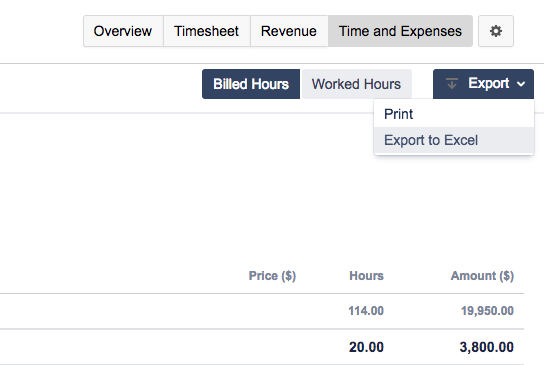Viewport: 544px width, 365px height.
Task: Go to the Revenue tab
Action: point(289,31)
